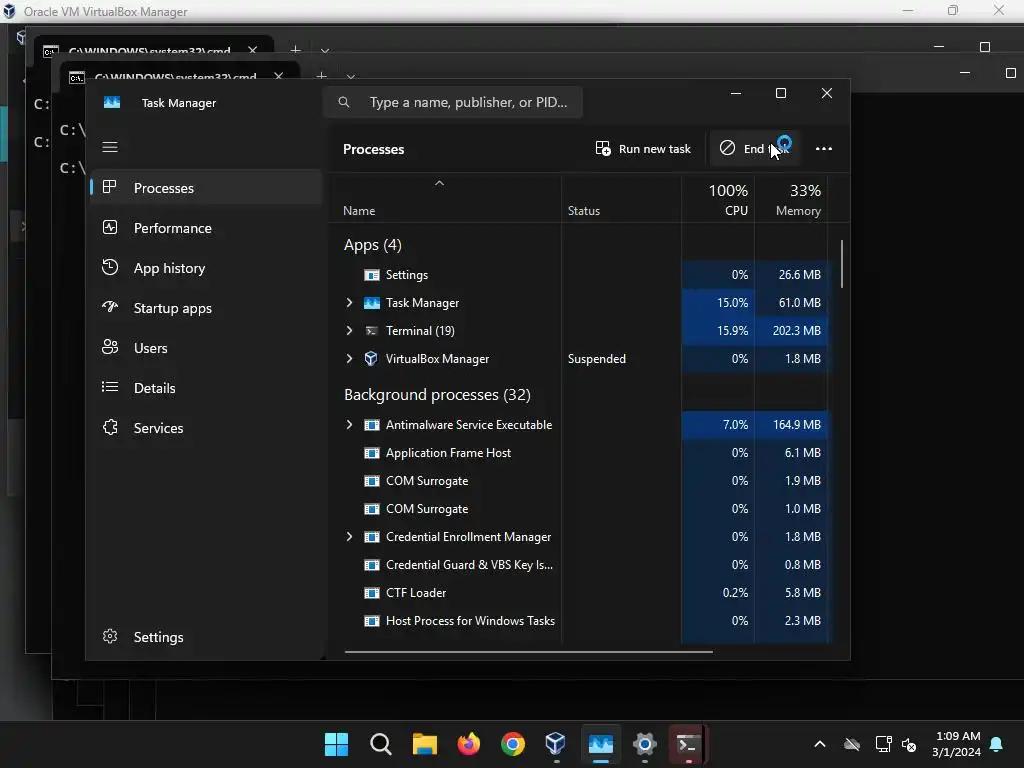This screenshot has height=768, width=1024.
Task: Expand the VirtualBox Manager process group
Action: [x=349, y=359]
